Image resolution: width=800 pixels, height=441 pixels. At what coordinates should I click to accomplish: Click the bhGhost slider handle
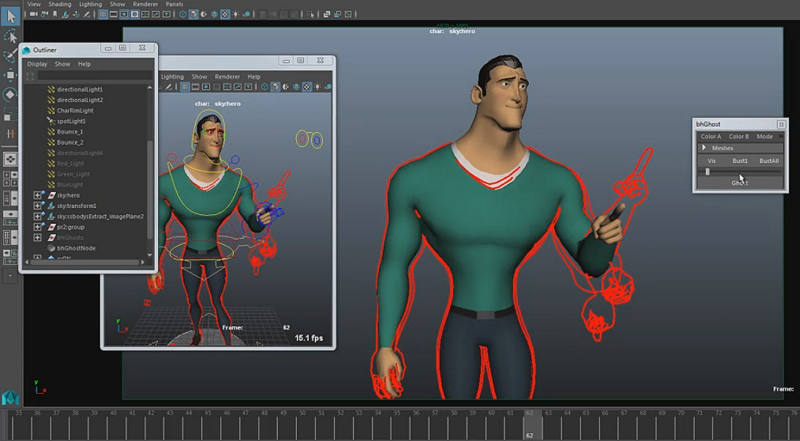click(708, 171)
